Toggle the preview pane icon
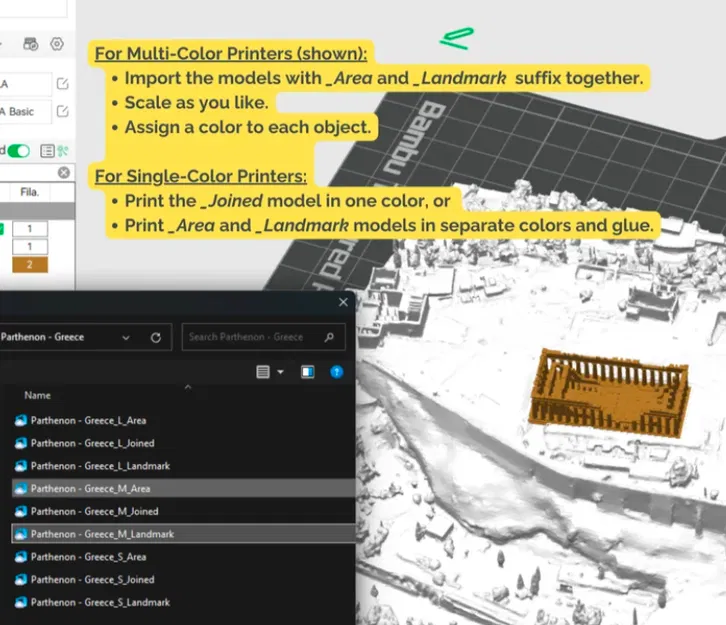 [307, 372]
